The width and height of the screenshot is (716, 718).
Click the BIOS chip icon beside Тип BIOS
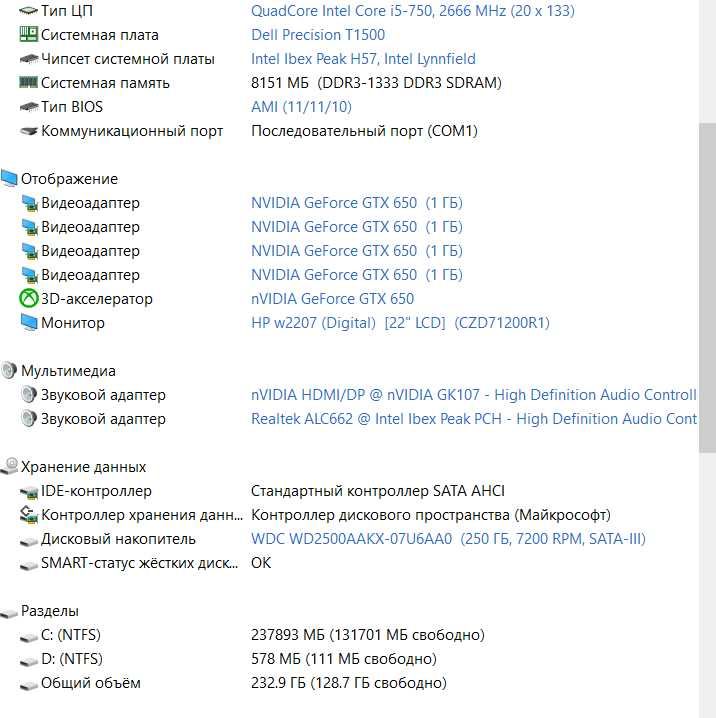(28, 107)
